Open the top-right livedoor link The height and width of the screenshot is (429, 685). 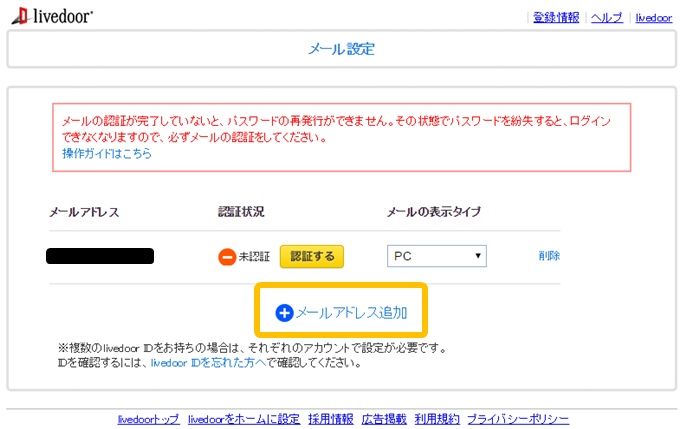[x=654, y=18]
